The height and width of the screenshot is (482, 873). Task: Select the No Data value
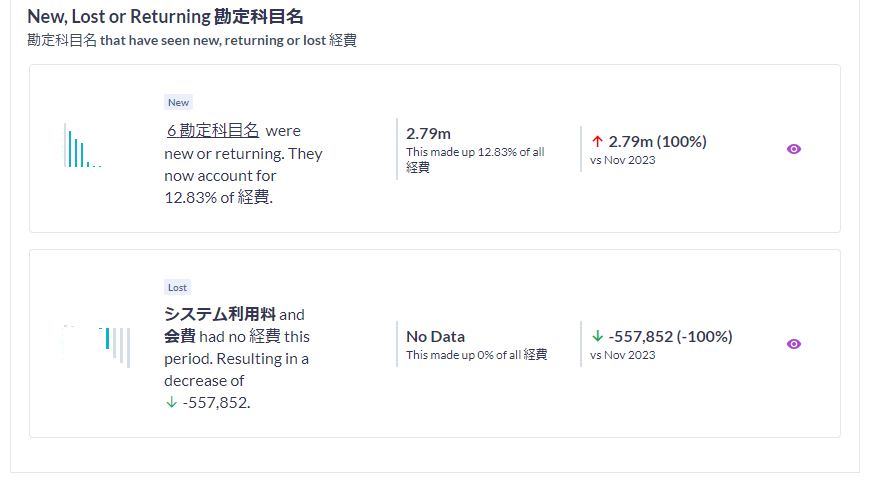(x=435, y=337)
